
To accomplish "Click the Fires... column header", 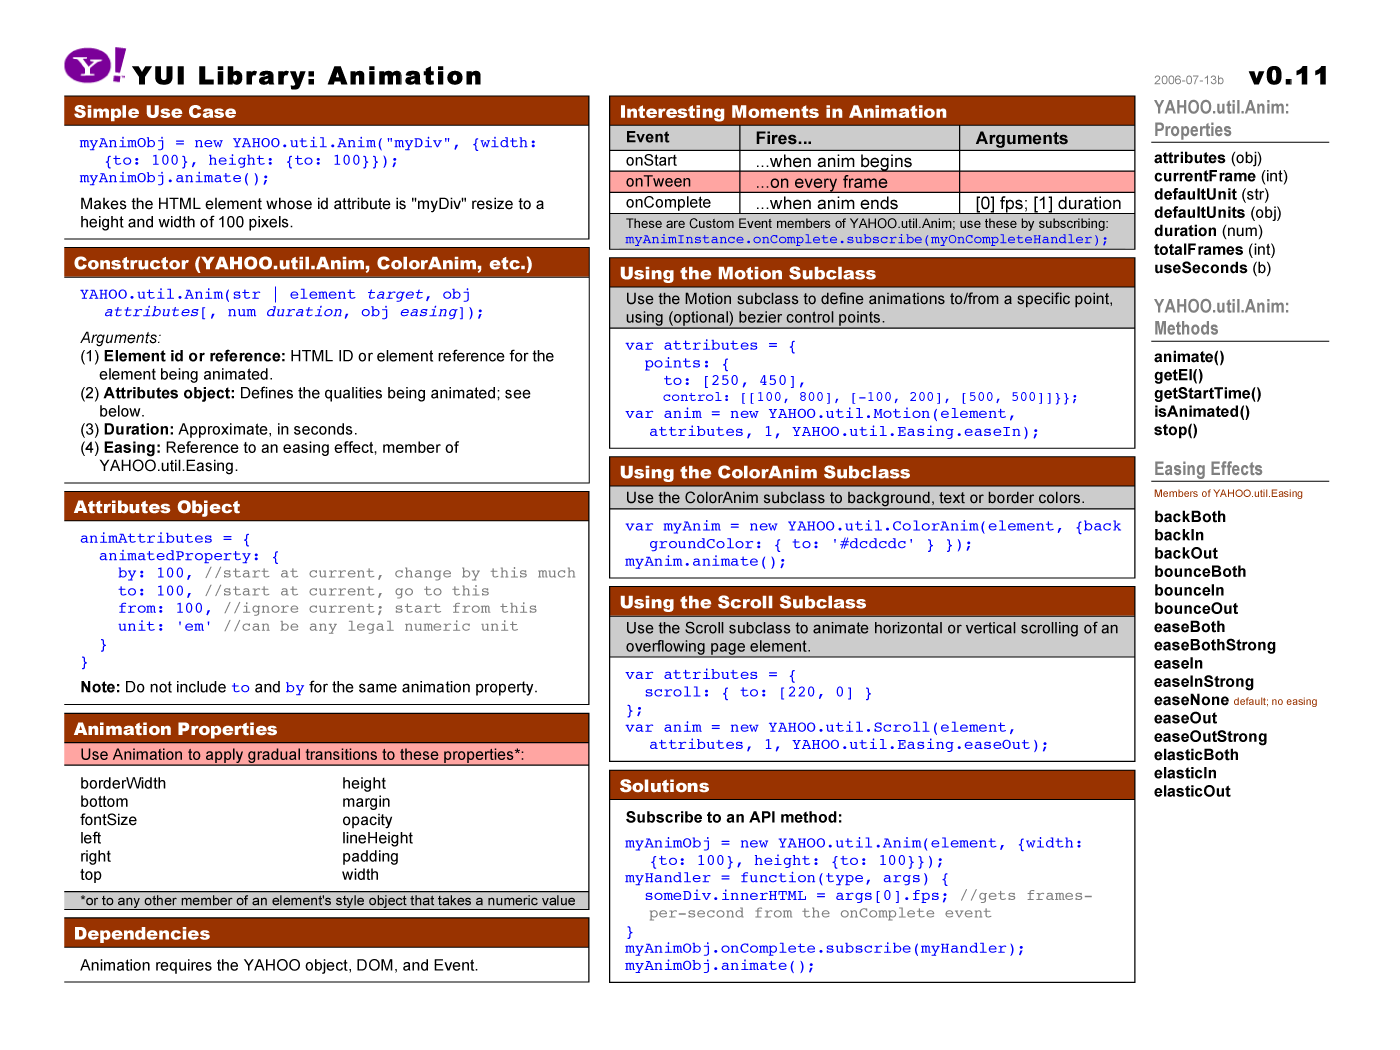I will (x=783, y=138).
